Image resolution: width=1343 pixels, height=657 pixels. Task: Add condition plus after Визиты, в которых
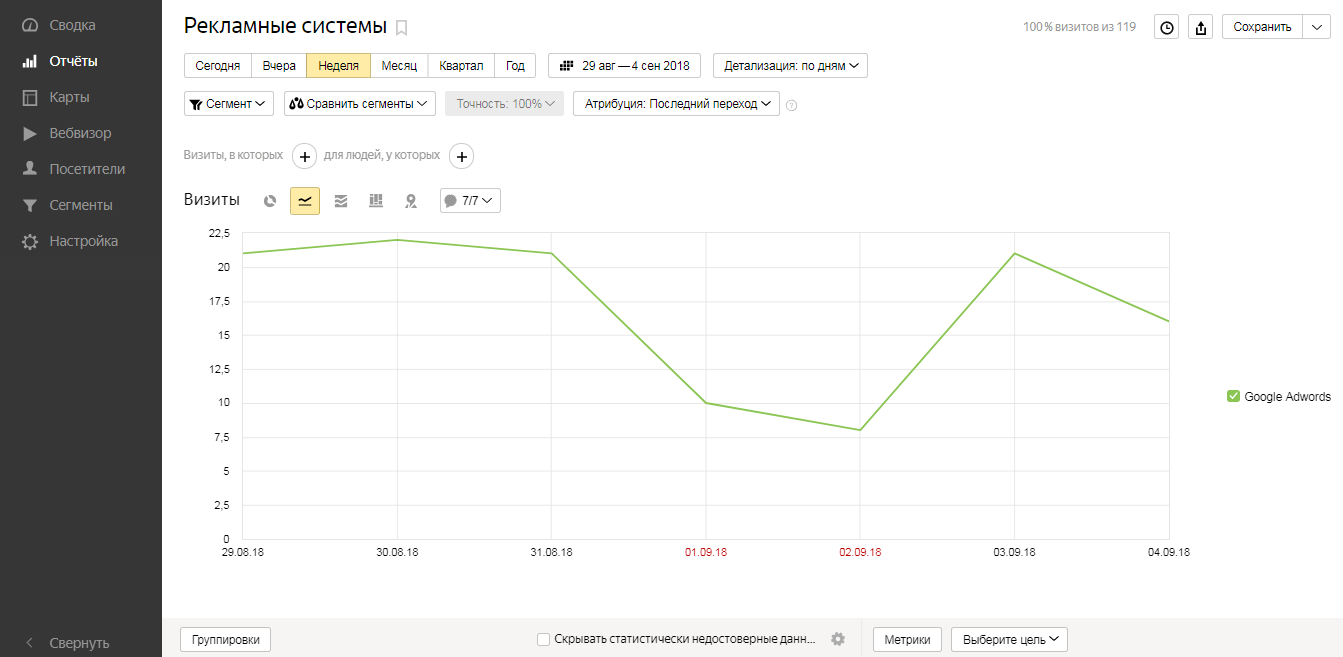coord(305,156)
